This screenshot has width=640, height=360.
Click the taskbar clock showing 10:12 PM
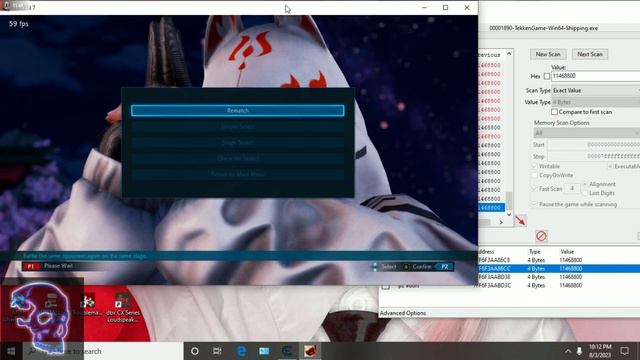(x=600, y=351)
